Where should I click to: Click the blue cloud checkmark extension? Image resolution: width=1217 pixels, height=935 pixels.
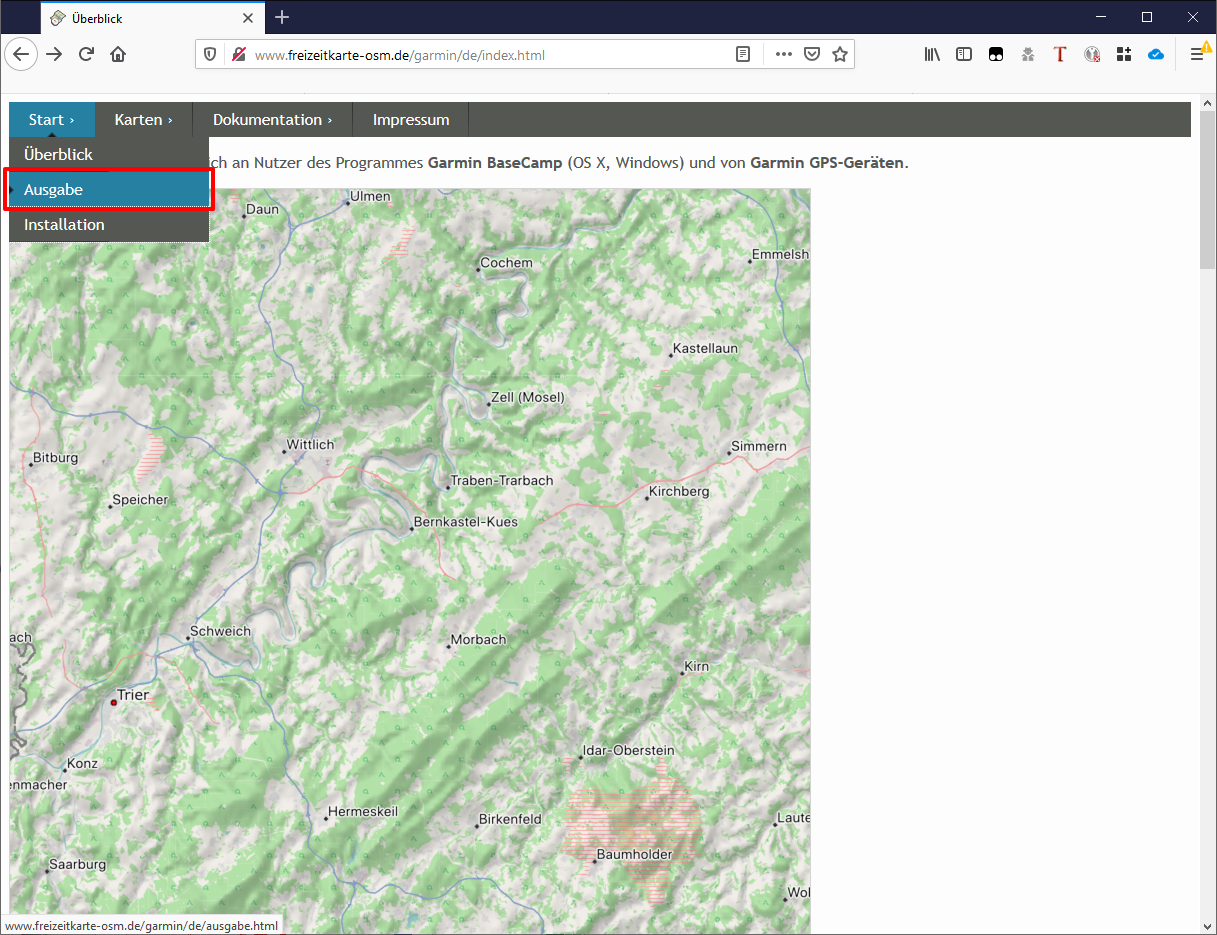point(1156,55)
